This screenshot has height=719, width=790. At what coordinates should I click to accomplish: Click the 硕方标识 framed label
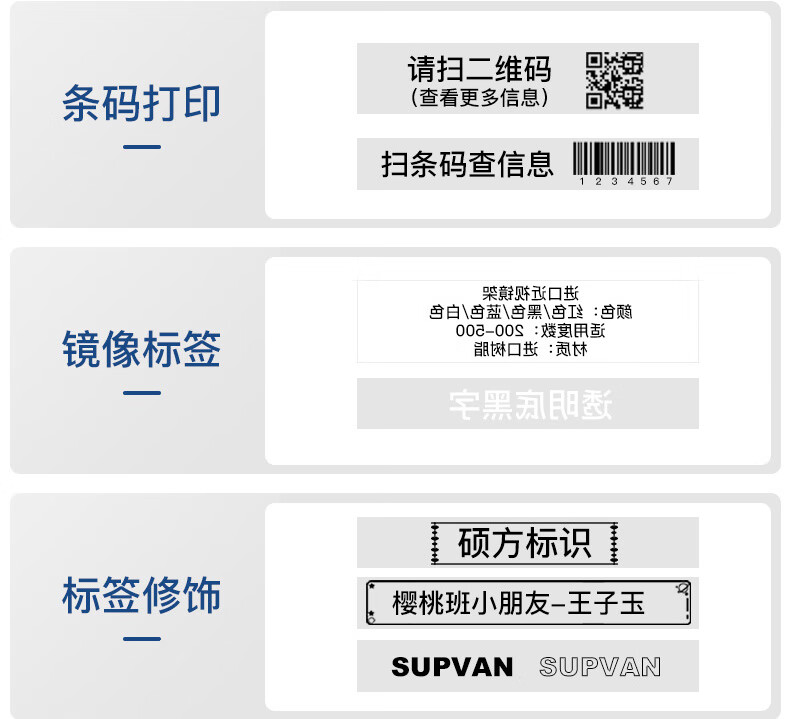[524, 543]
